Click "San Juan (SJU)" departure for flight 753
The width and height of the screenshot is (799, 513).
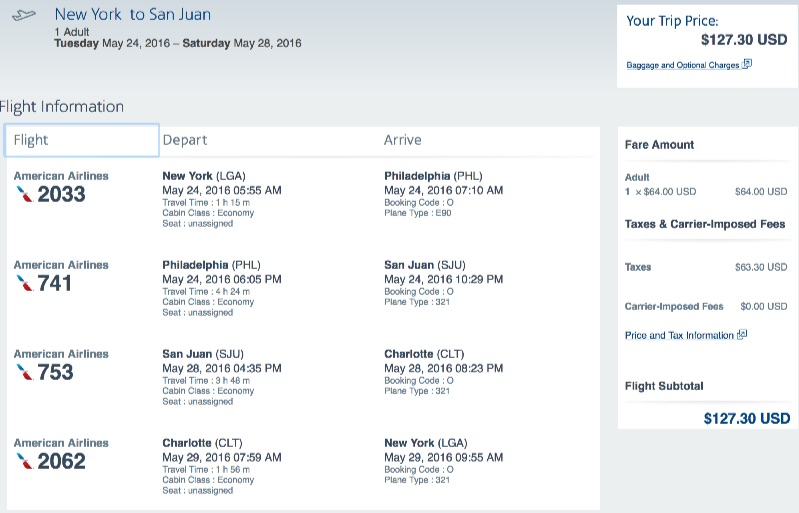(x=203, y=355)
